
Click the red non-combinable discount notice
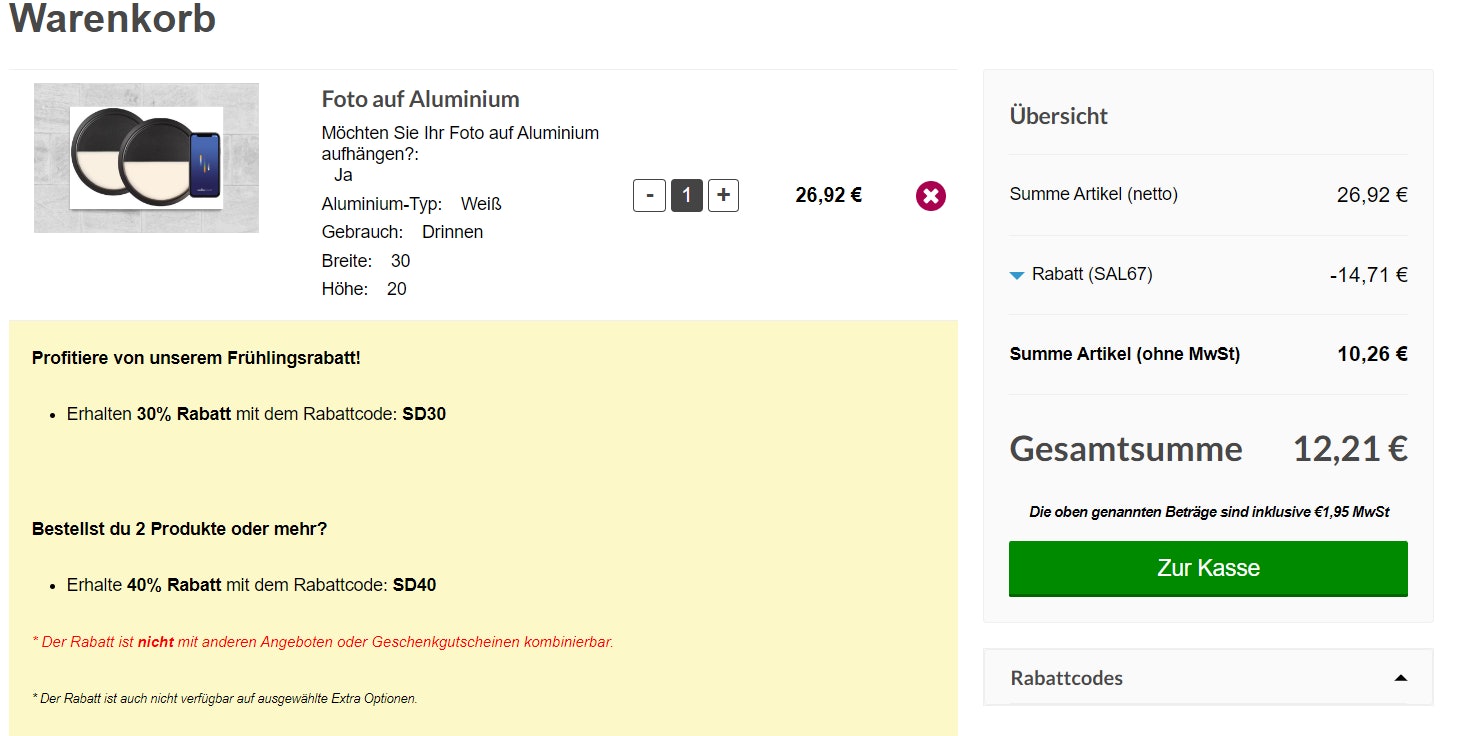322,642
